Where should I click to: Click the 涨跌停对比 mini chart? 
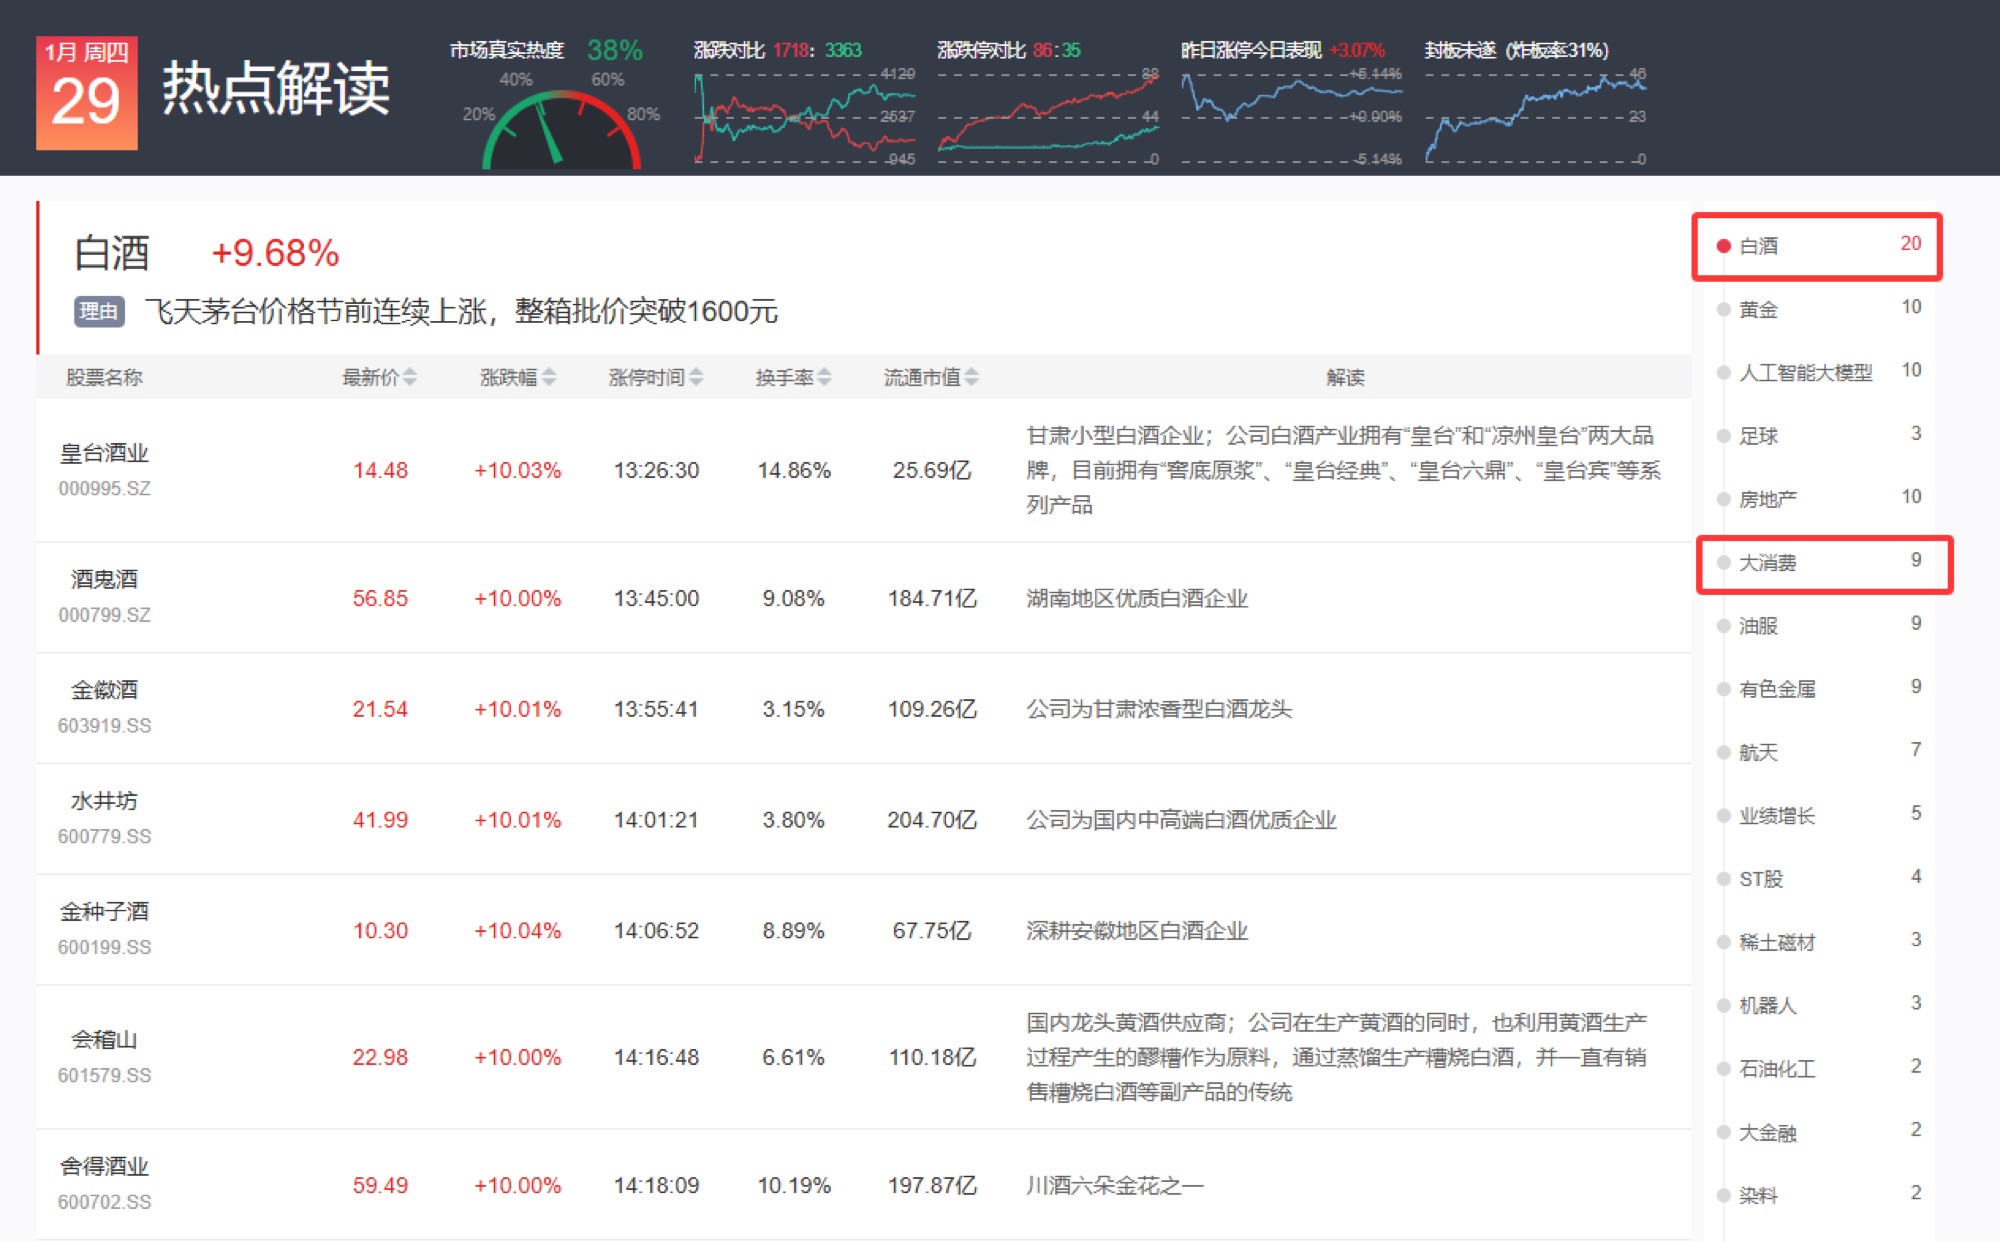(x=1046, y=117)
